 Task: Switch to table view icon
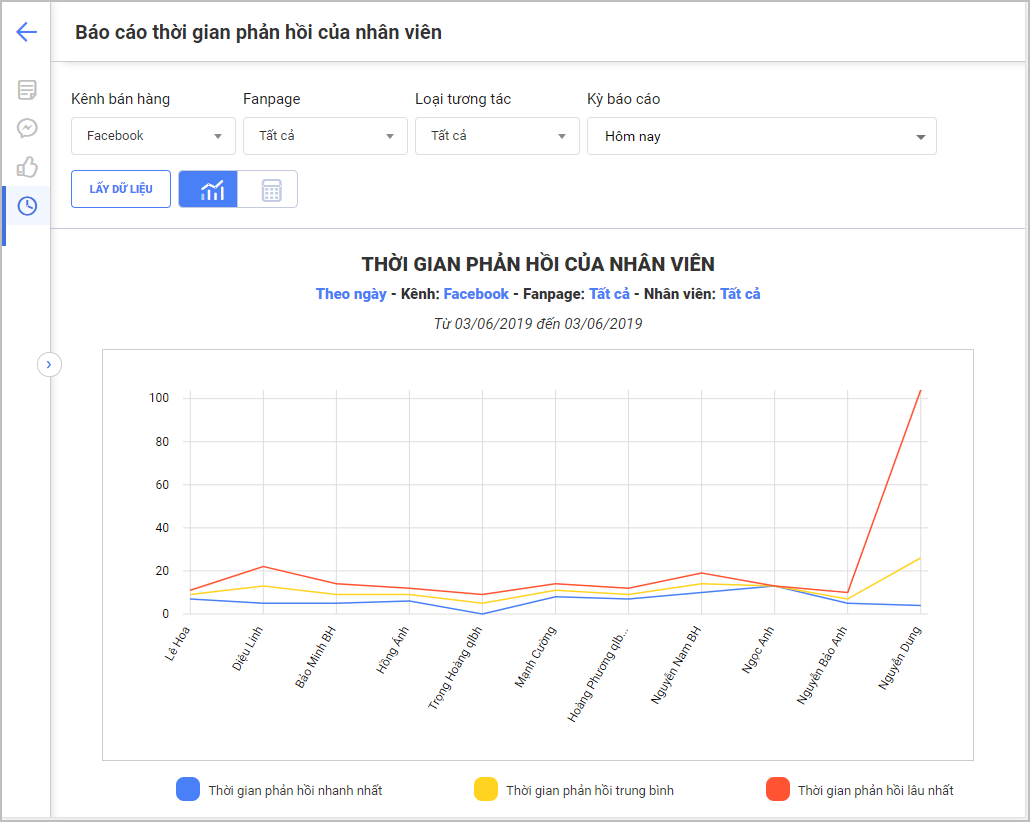[268, 189]
